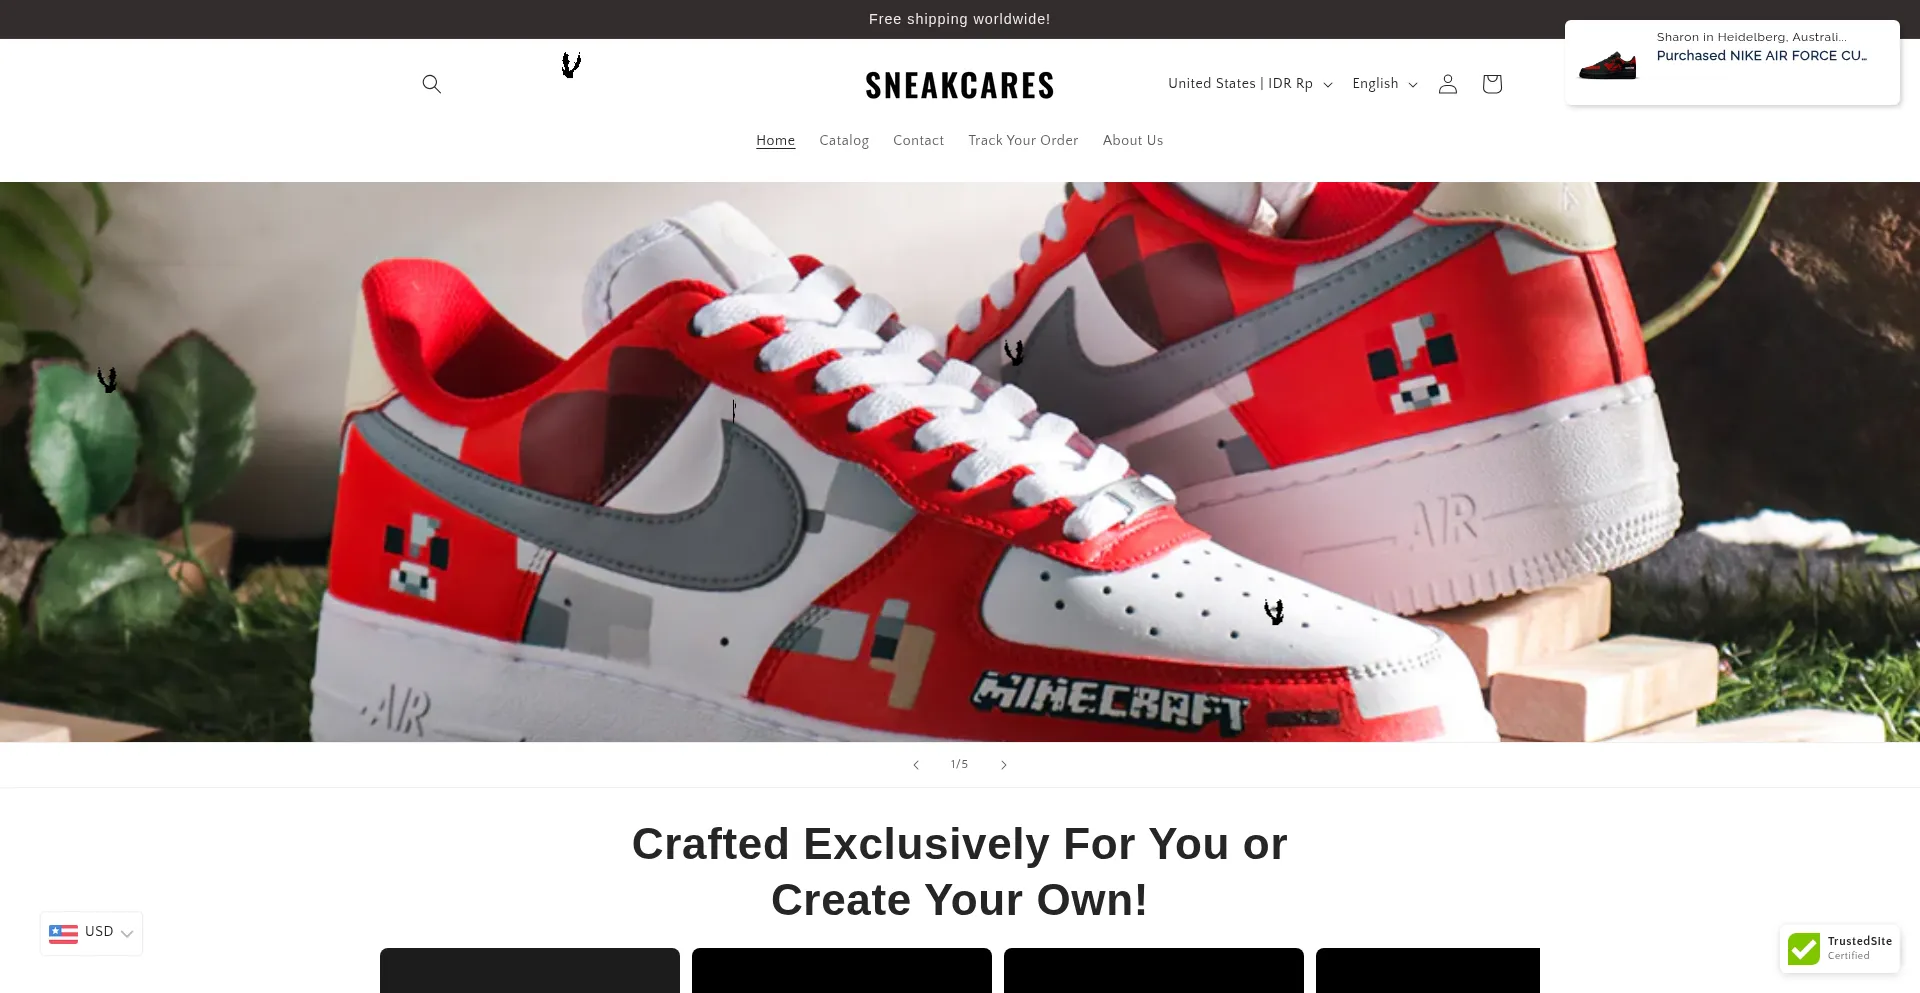Screen dimensions: 1920x993
Task: Open the About Us link
Action: [1133, 141]
